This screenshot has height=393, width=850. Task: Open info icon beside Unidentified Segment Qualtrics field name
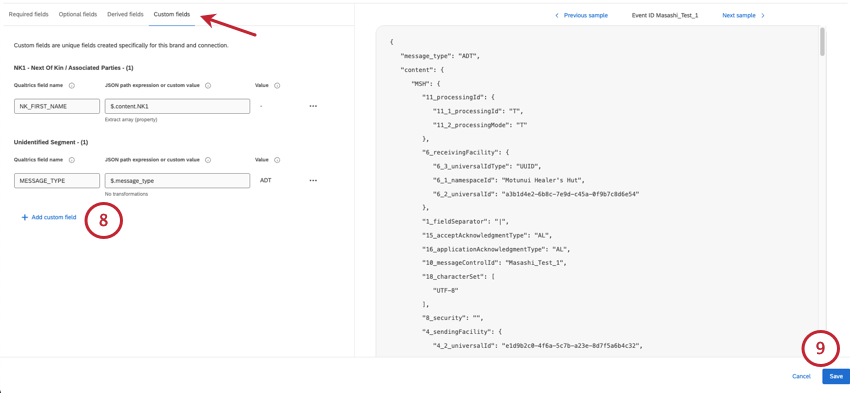pos(72,160)
